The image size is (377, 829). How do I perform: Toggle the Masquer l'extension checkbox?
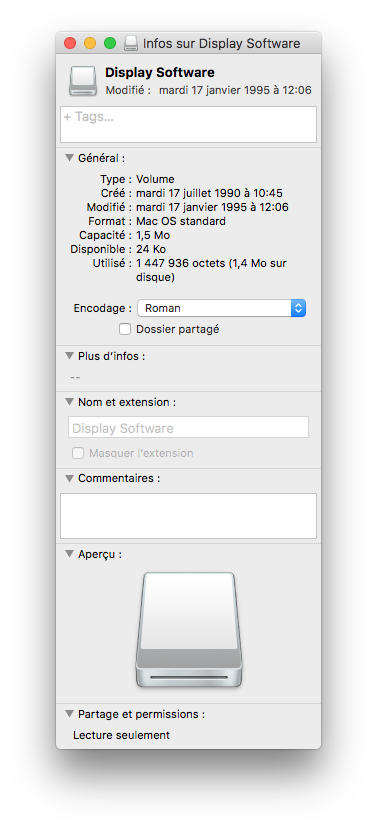[78, 453]
